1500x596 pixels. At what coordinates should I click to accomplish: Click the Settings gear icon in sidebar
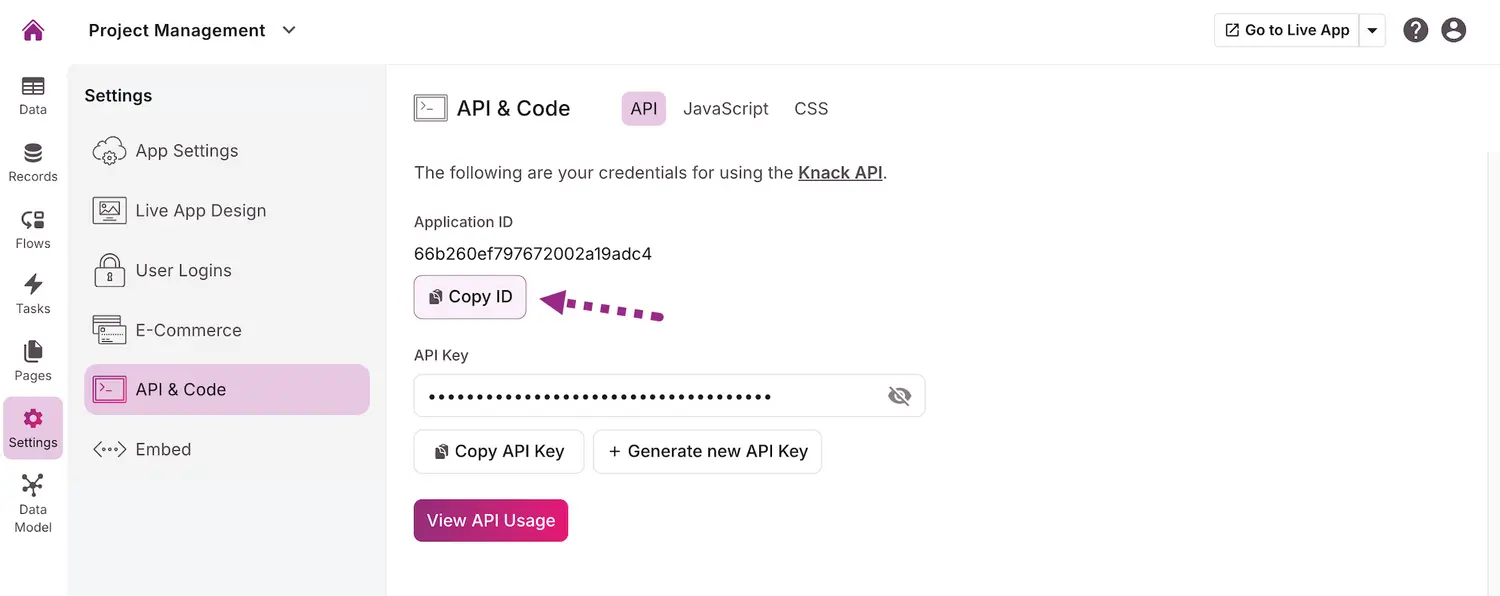tap(32, 420)
